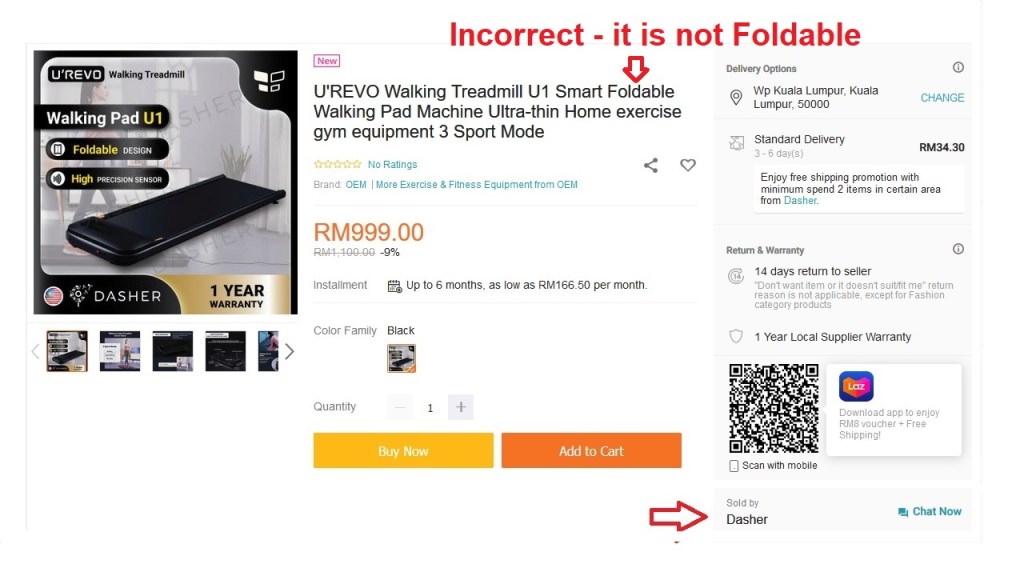Open the OEM brand link
The image size is (1024, 576).
tap(356, 185)
